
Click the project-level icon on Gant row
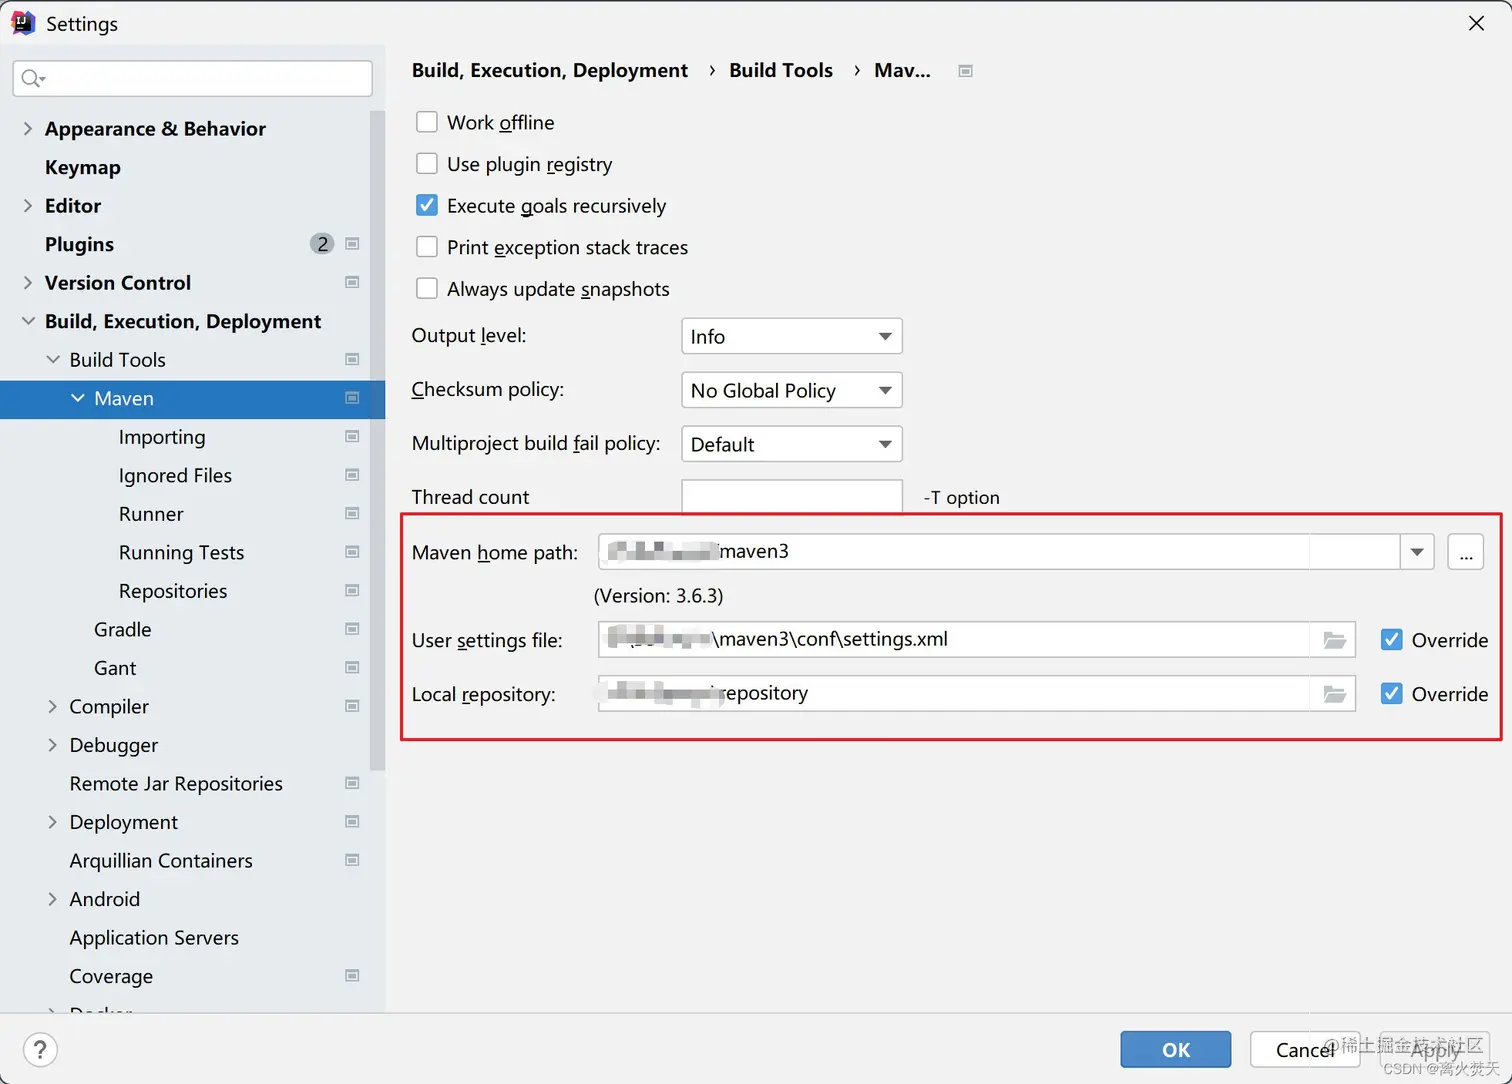point(352,668)
